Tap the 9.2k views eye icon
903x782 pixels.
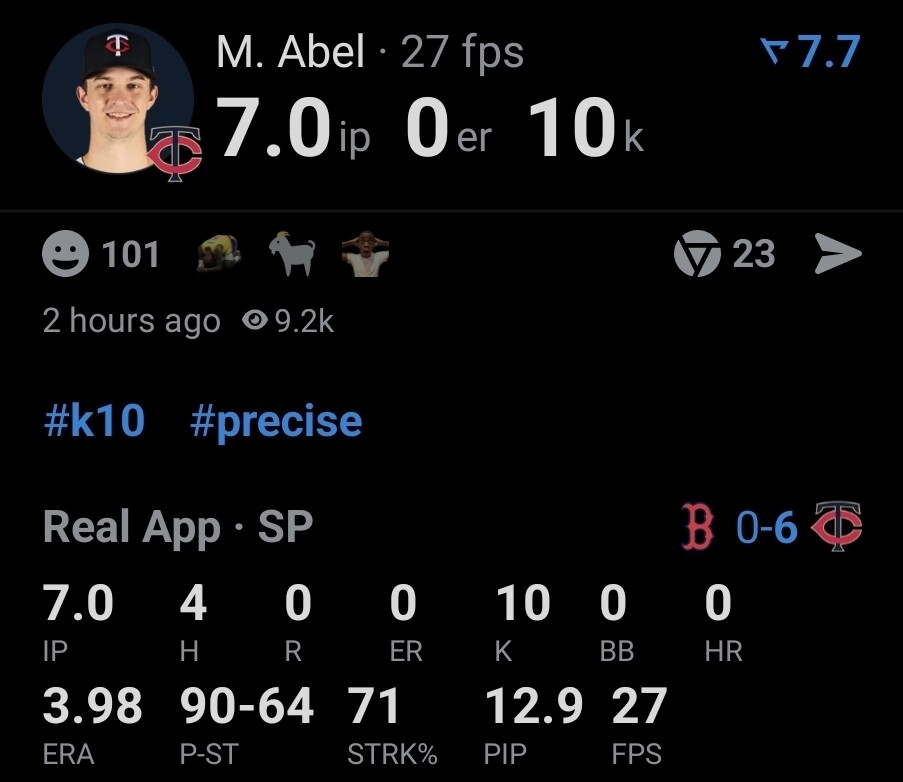tap(255, 320)
